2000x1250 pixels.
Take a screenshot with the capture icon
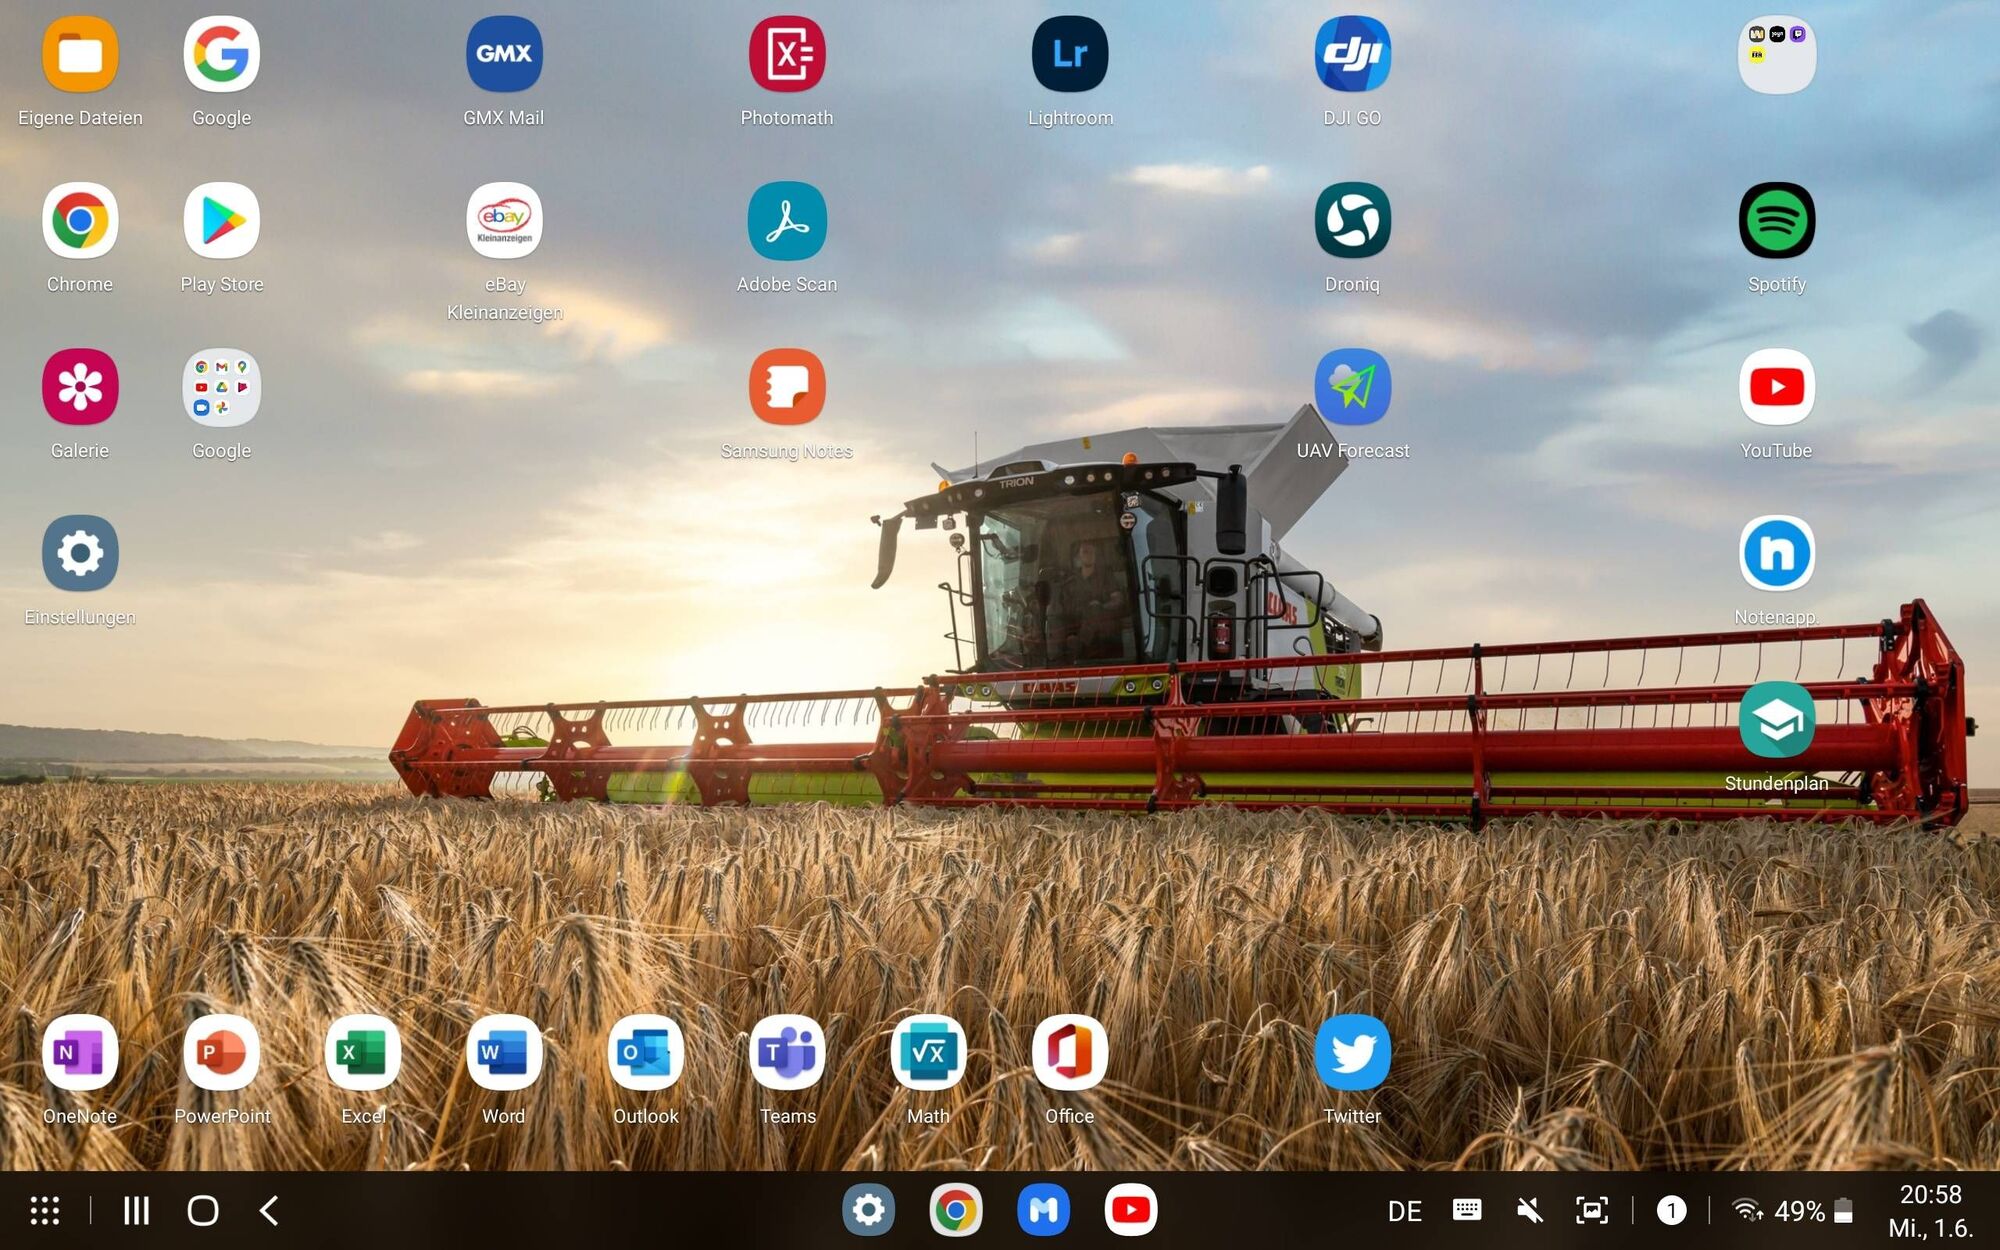click(x=1592, y=1211)
